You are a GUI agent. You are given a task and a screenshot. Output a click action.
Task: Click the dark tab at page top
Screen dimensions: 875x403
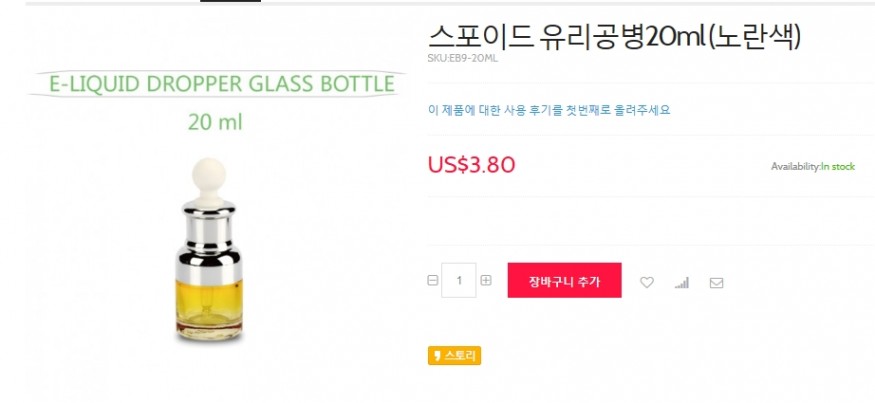pos(230,1)
